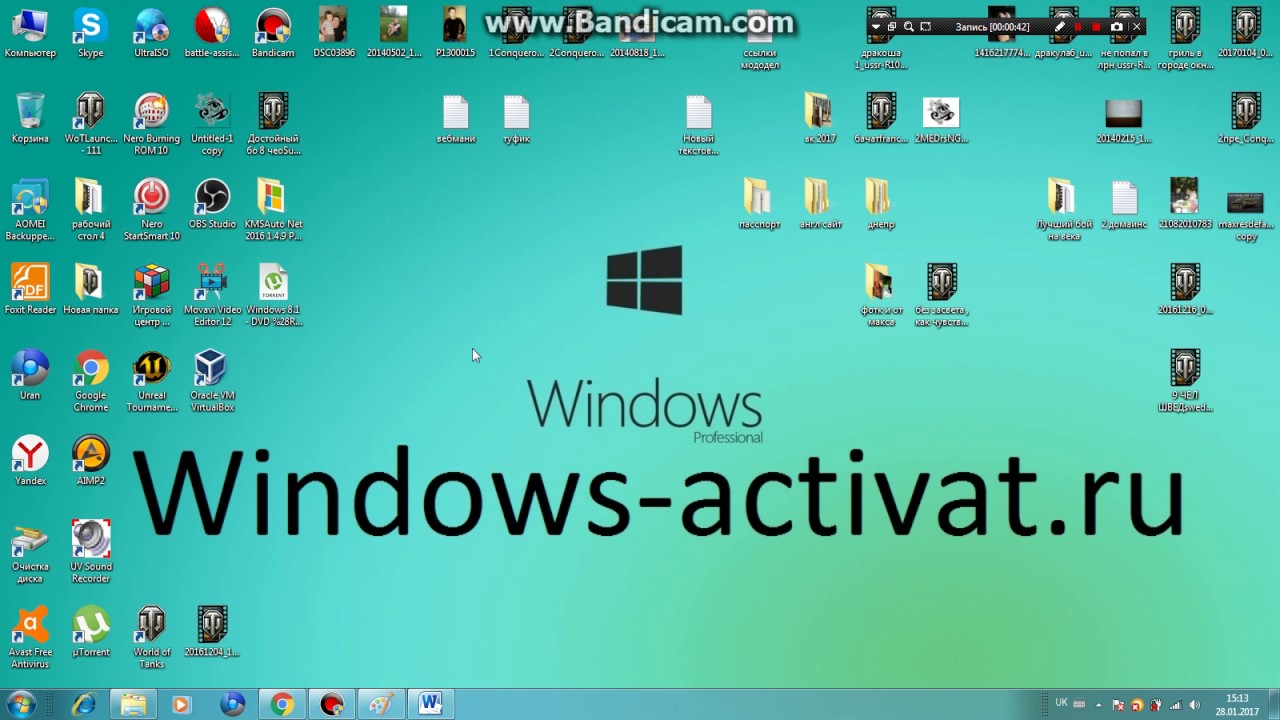This screenshot has height=720, width=1280.
Task: Select the туфик text file
Action: pos(516,119)
